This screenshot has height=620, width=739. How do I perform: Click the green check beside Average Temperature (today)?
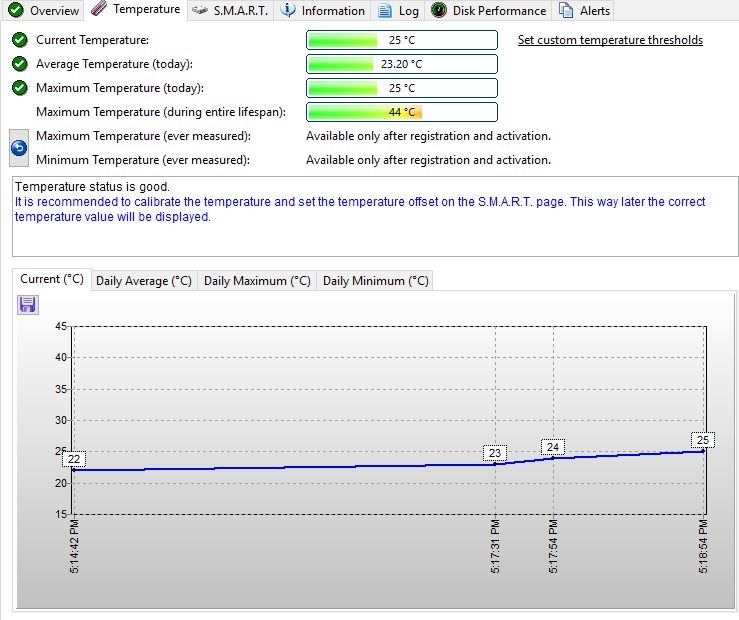point(20,64)
